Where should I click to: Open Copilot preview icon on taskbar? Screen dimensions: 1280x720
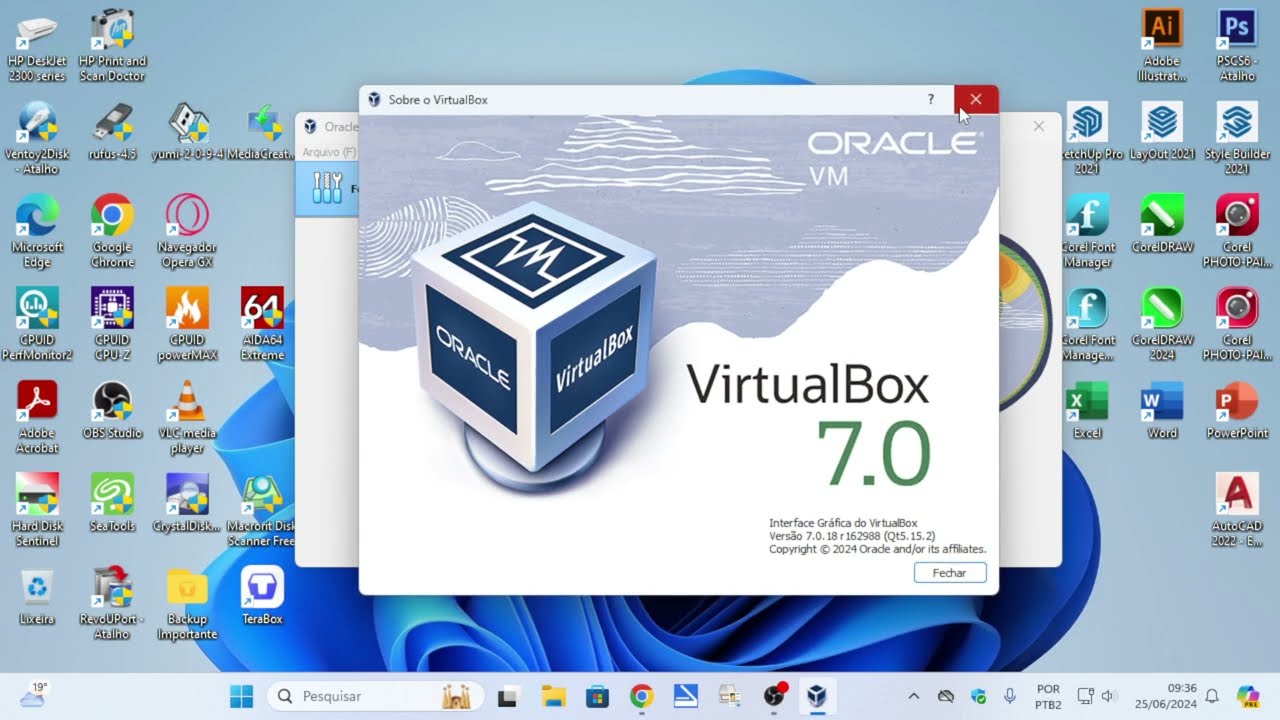(x=1247, y=696)
